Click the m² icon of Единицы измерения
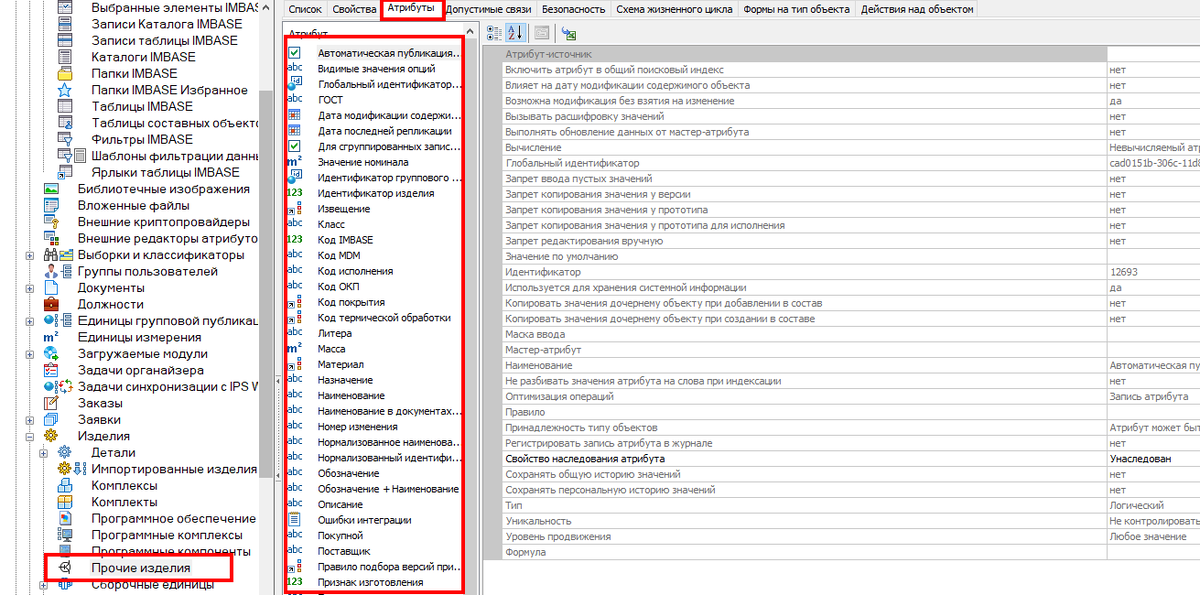The height and width of the screenshot is (595, 1200). pyautogui.click(x=52, y=337)
